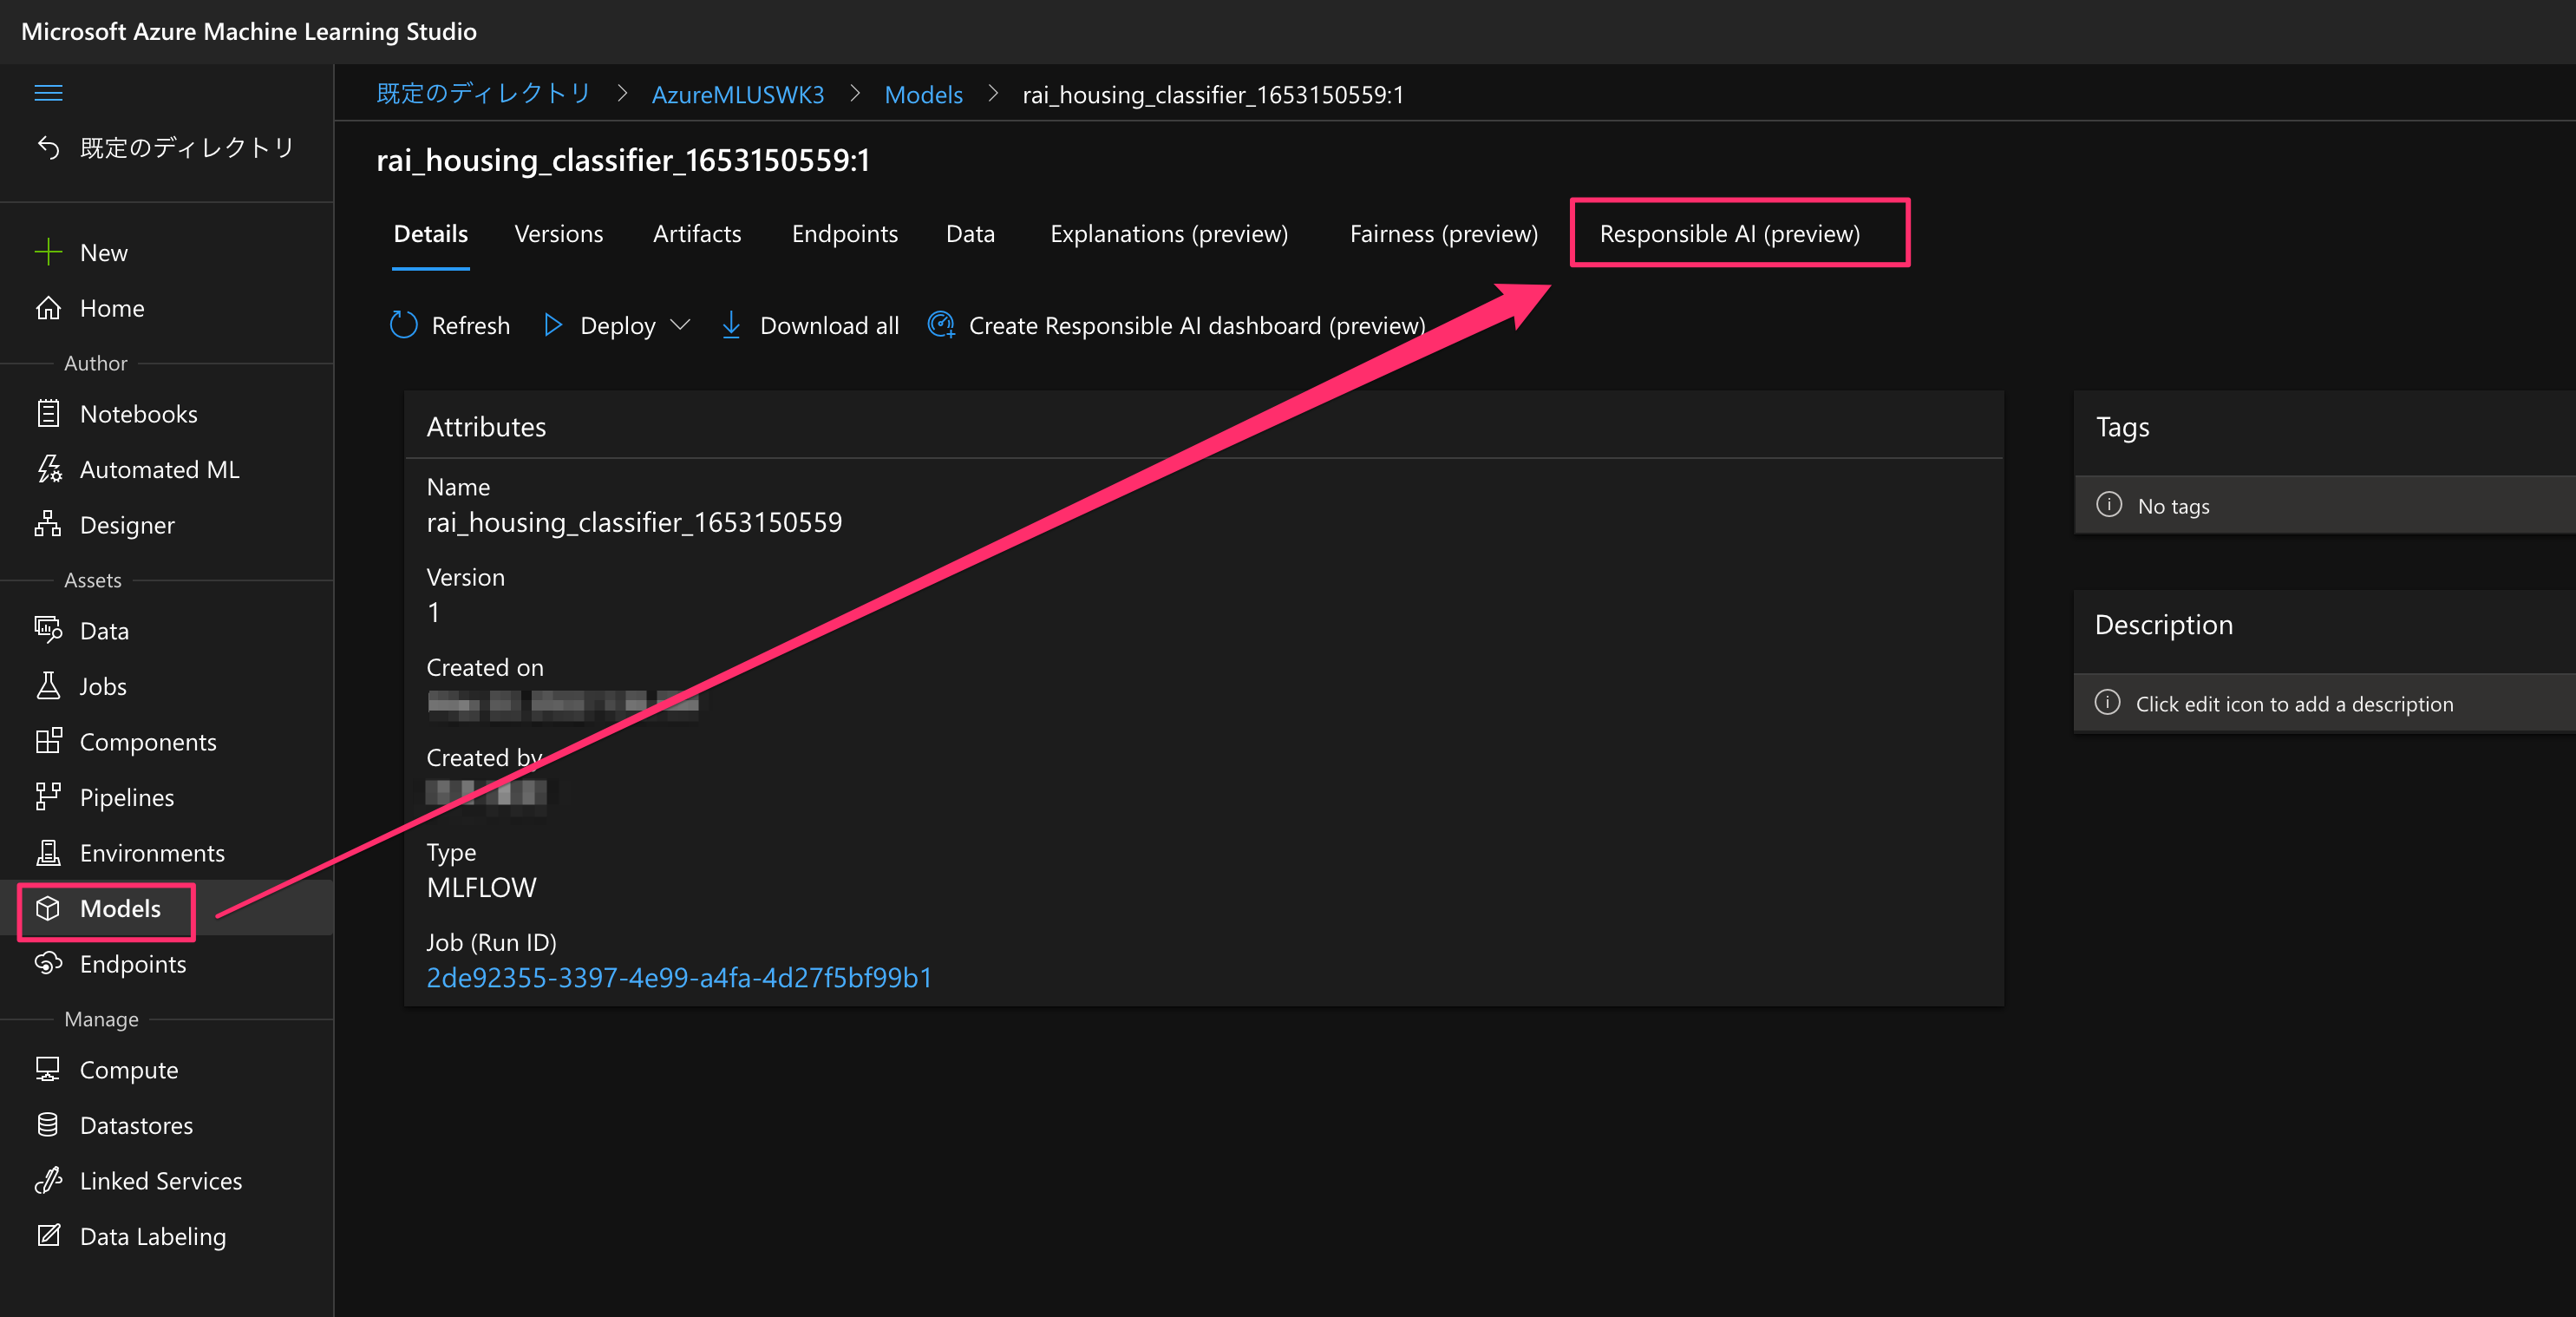Click the Create Responsible AI dashboard icon
Screen dimensions: 2576x1317
[x=941, y=325]
